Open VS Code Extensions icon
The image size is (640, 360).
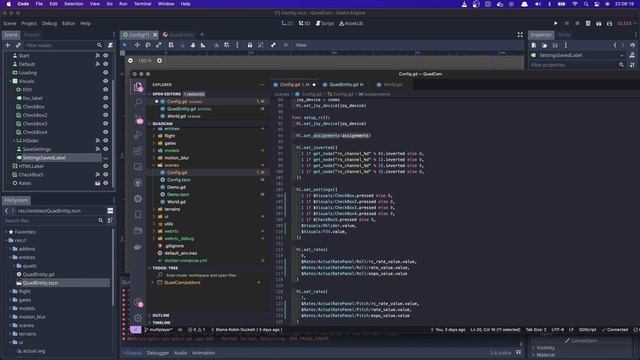tap(138, 151)
